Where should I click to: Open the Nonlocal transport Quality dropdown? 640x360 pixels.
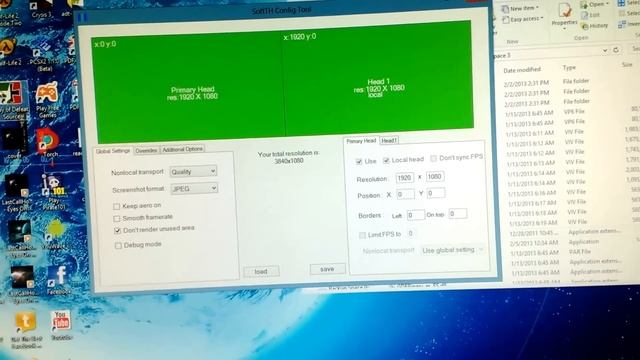(x=193, y=171)
